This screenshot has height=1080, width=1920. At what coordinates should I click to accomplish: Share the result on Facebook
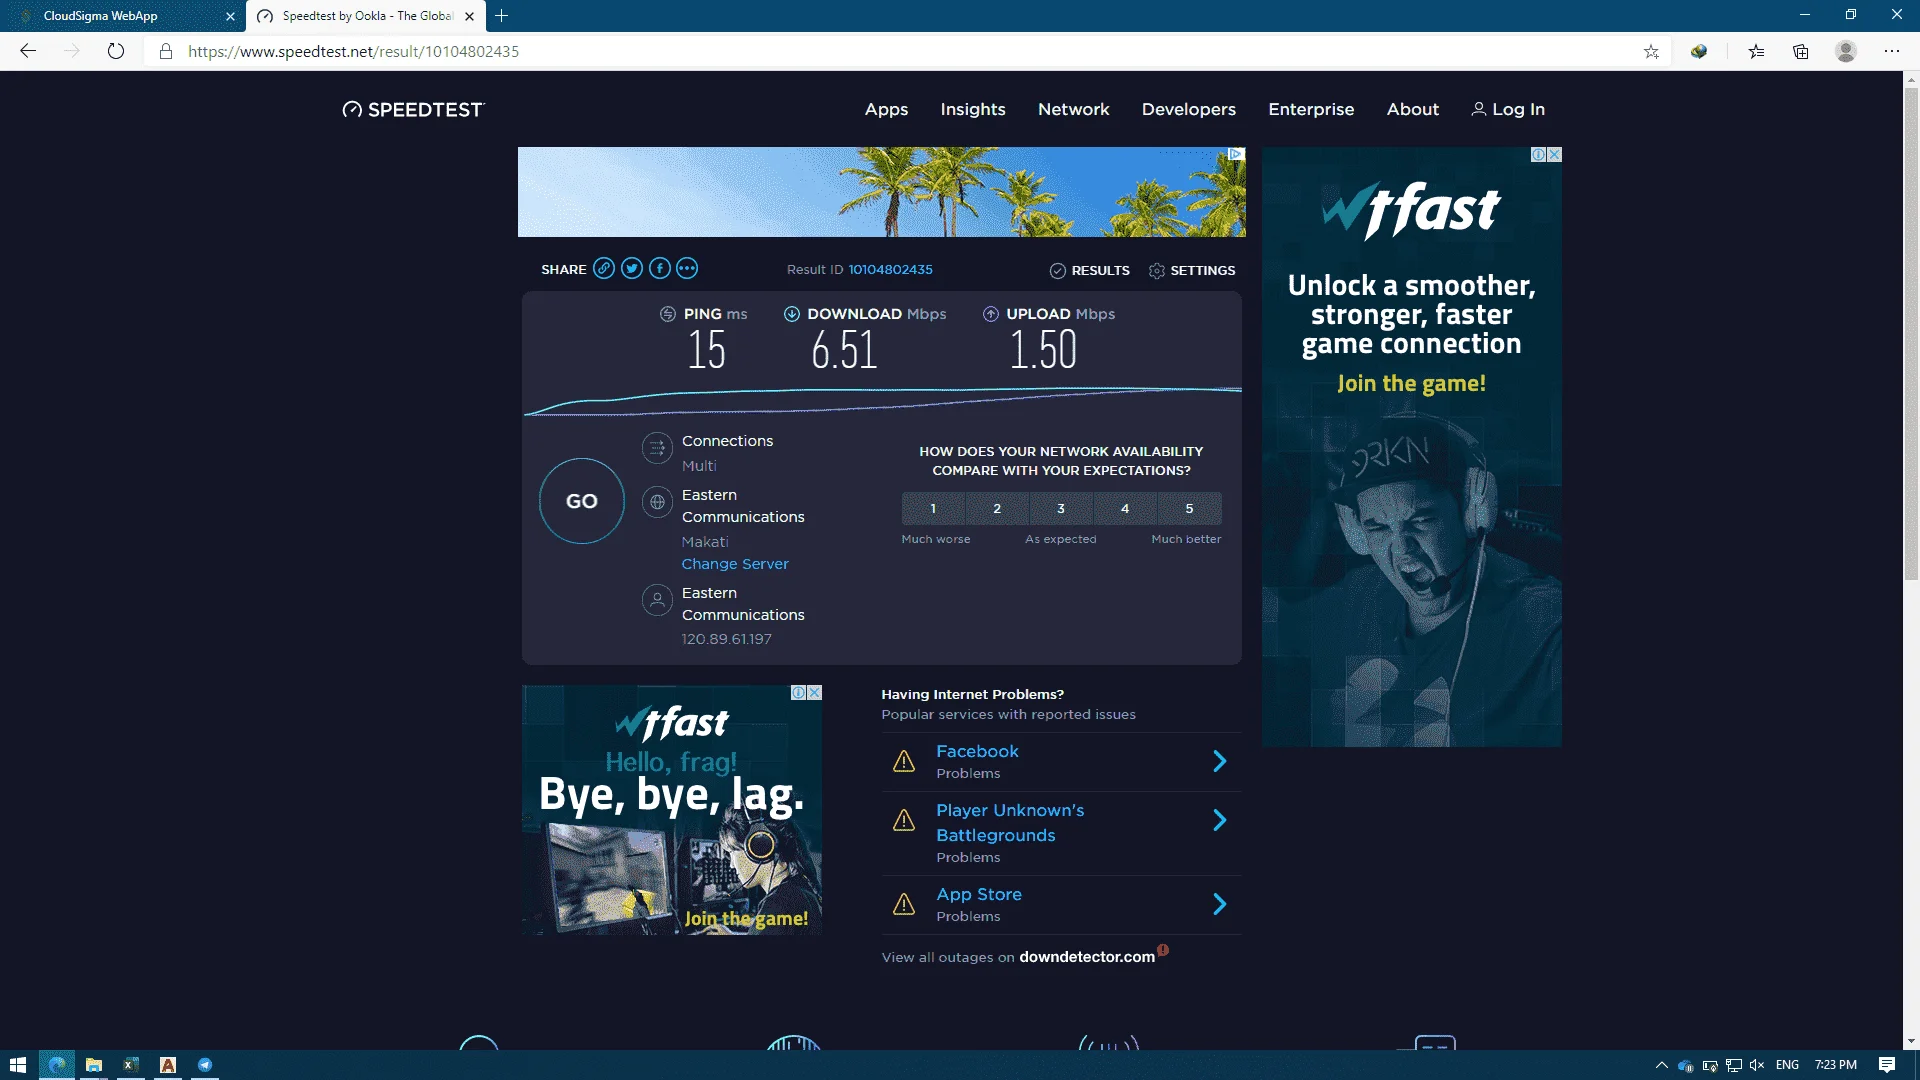coord(660,268)
